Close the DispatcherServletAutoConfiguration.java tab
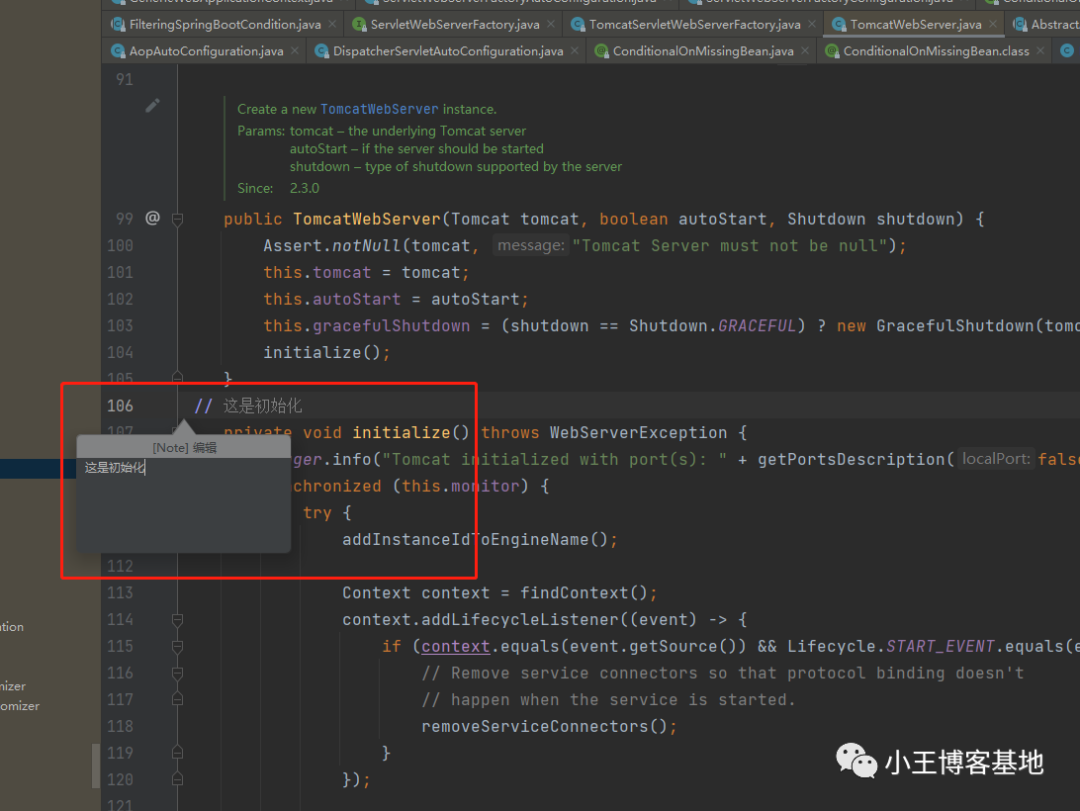Screen dimensions: 1080x811 click(574, 50)
